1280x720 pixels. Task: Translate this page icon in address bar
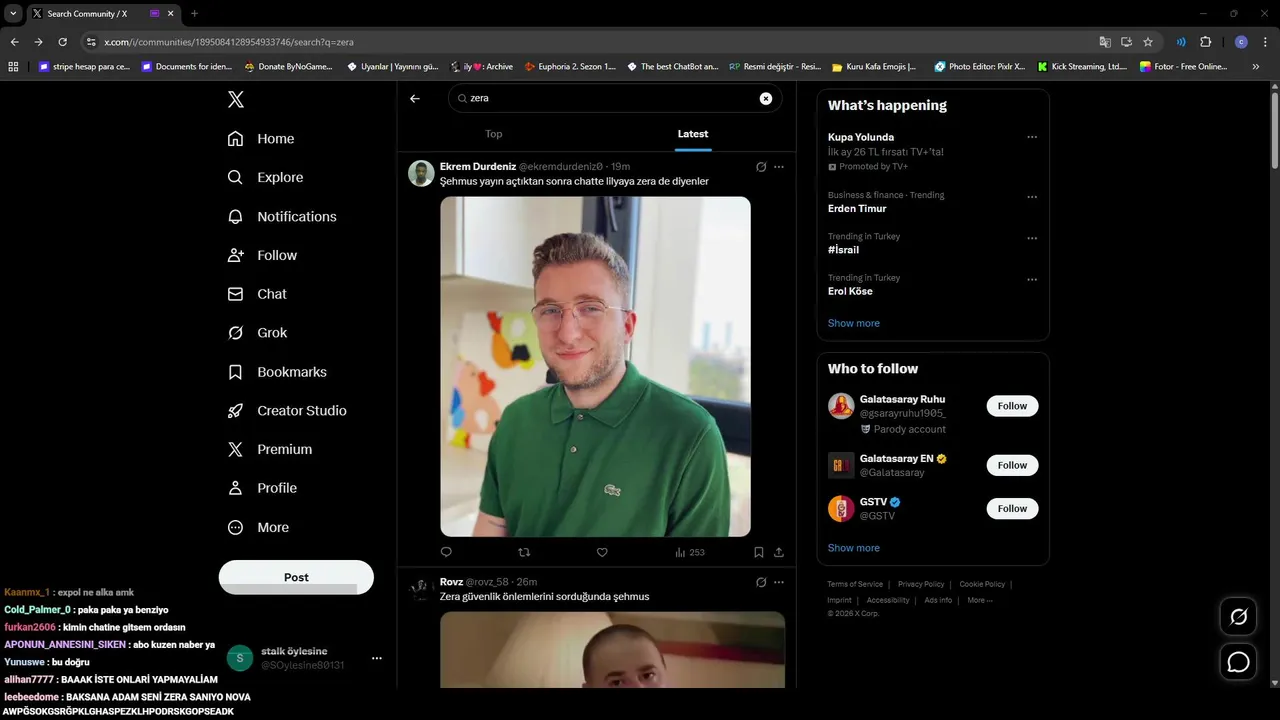click(1105, 42)
